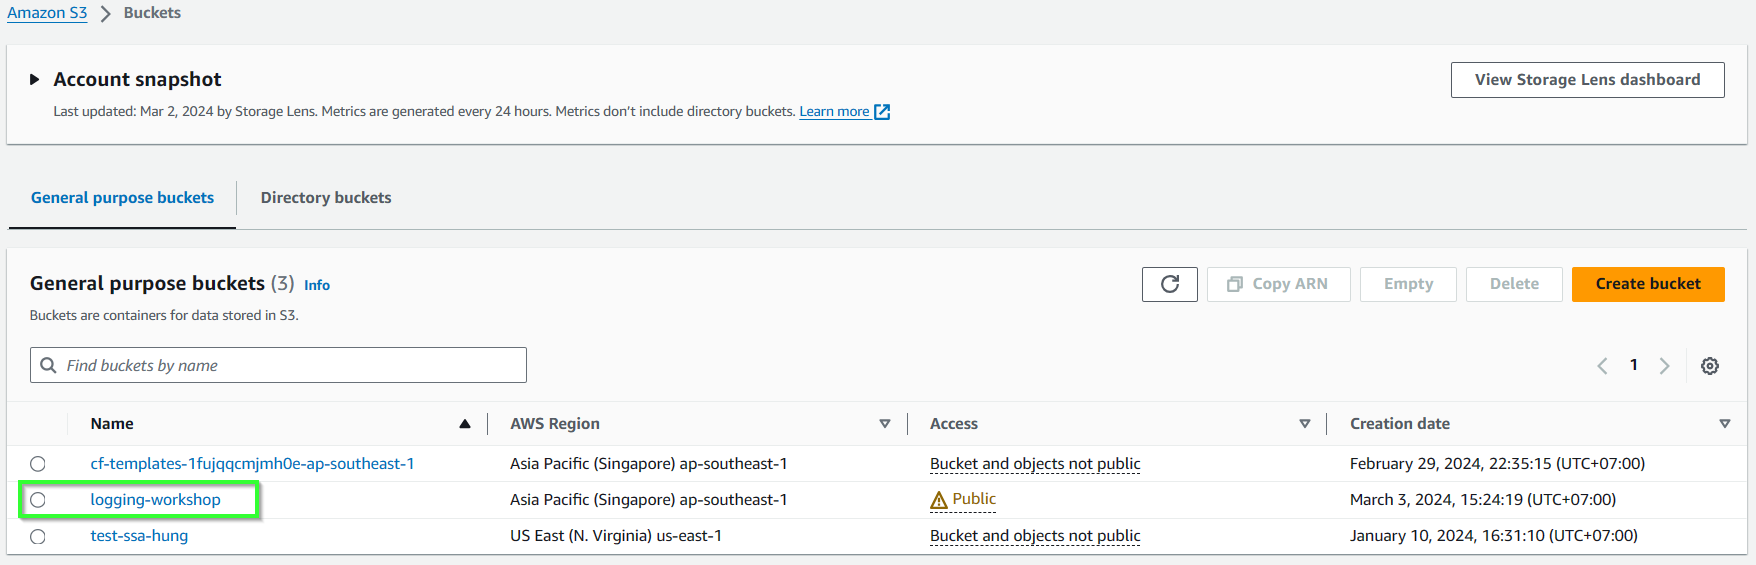Sort by Creation date column arrow

pos(1725,424)
